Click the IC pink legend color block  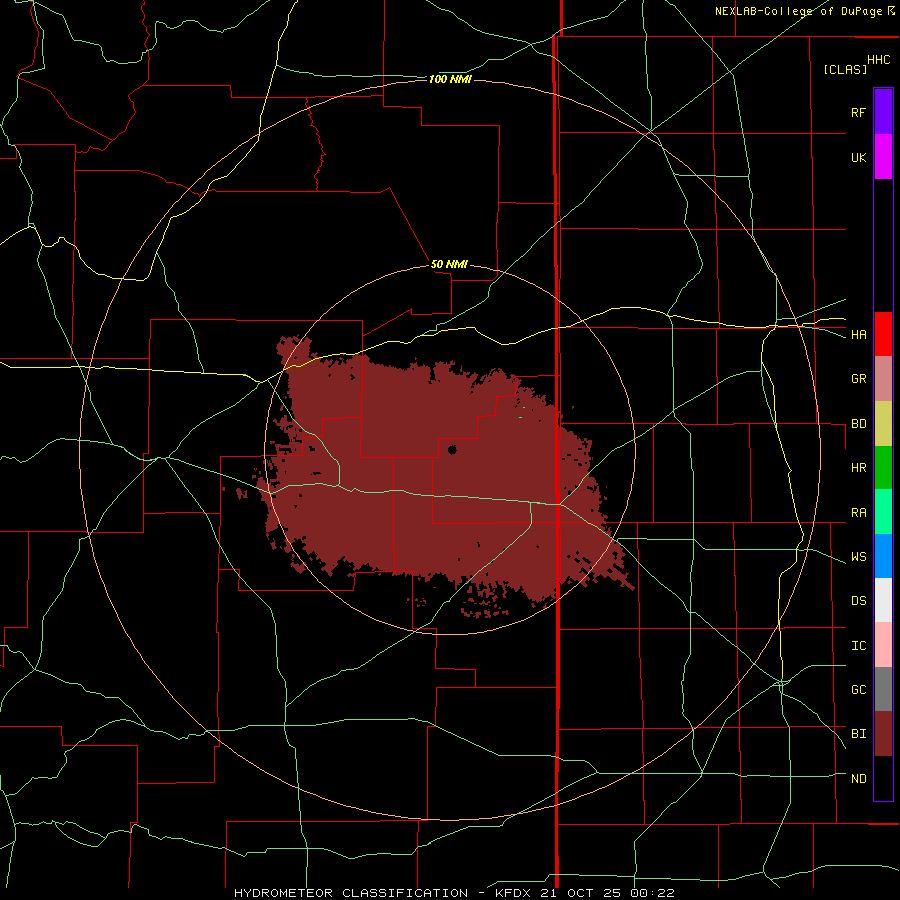(x=883, y=645)
